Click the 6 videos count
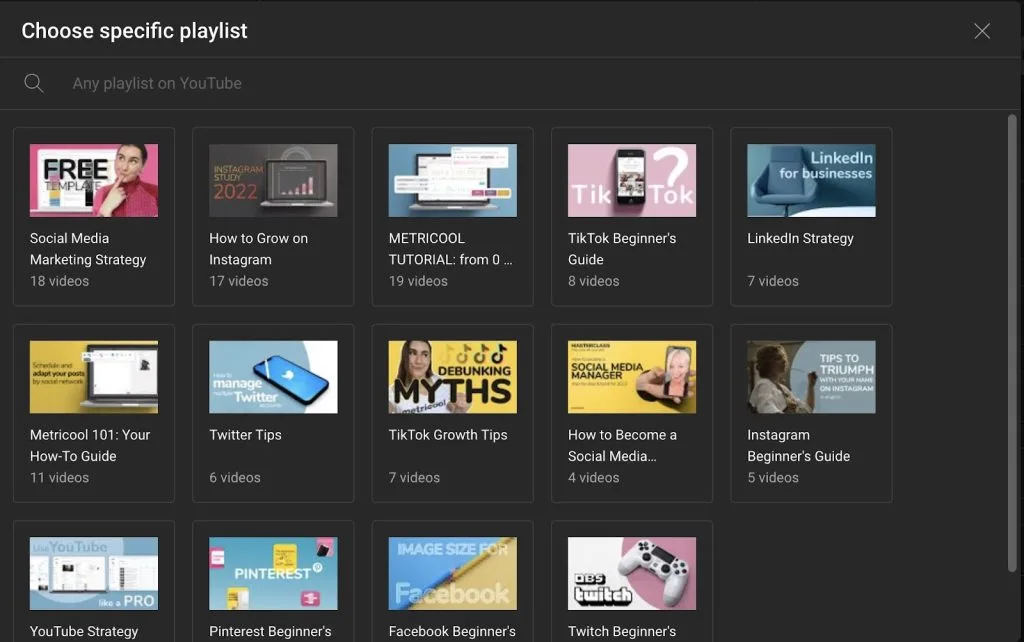1024x642 pixels. pyautogui.click(x=234, y=477)
